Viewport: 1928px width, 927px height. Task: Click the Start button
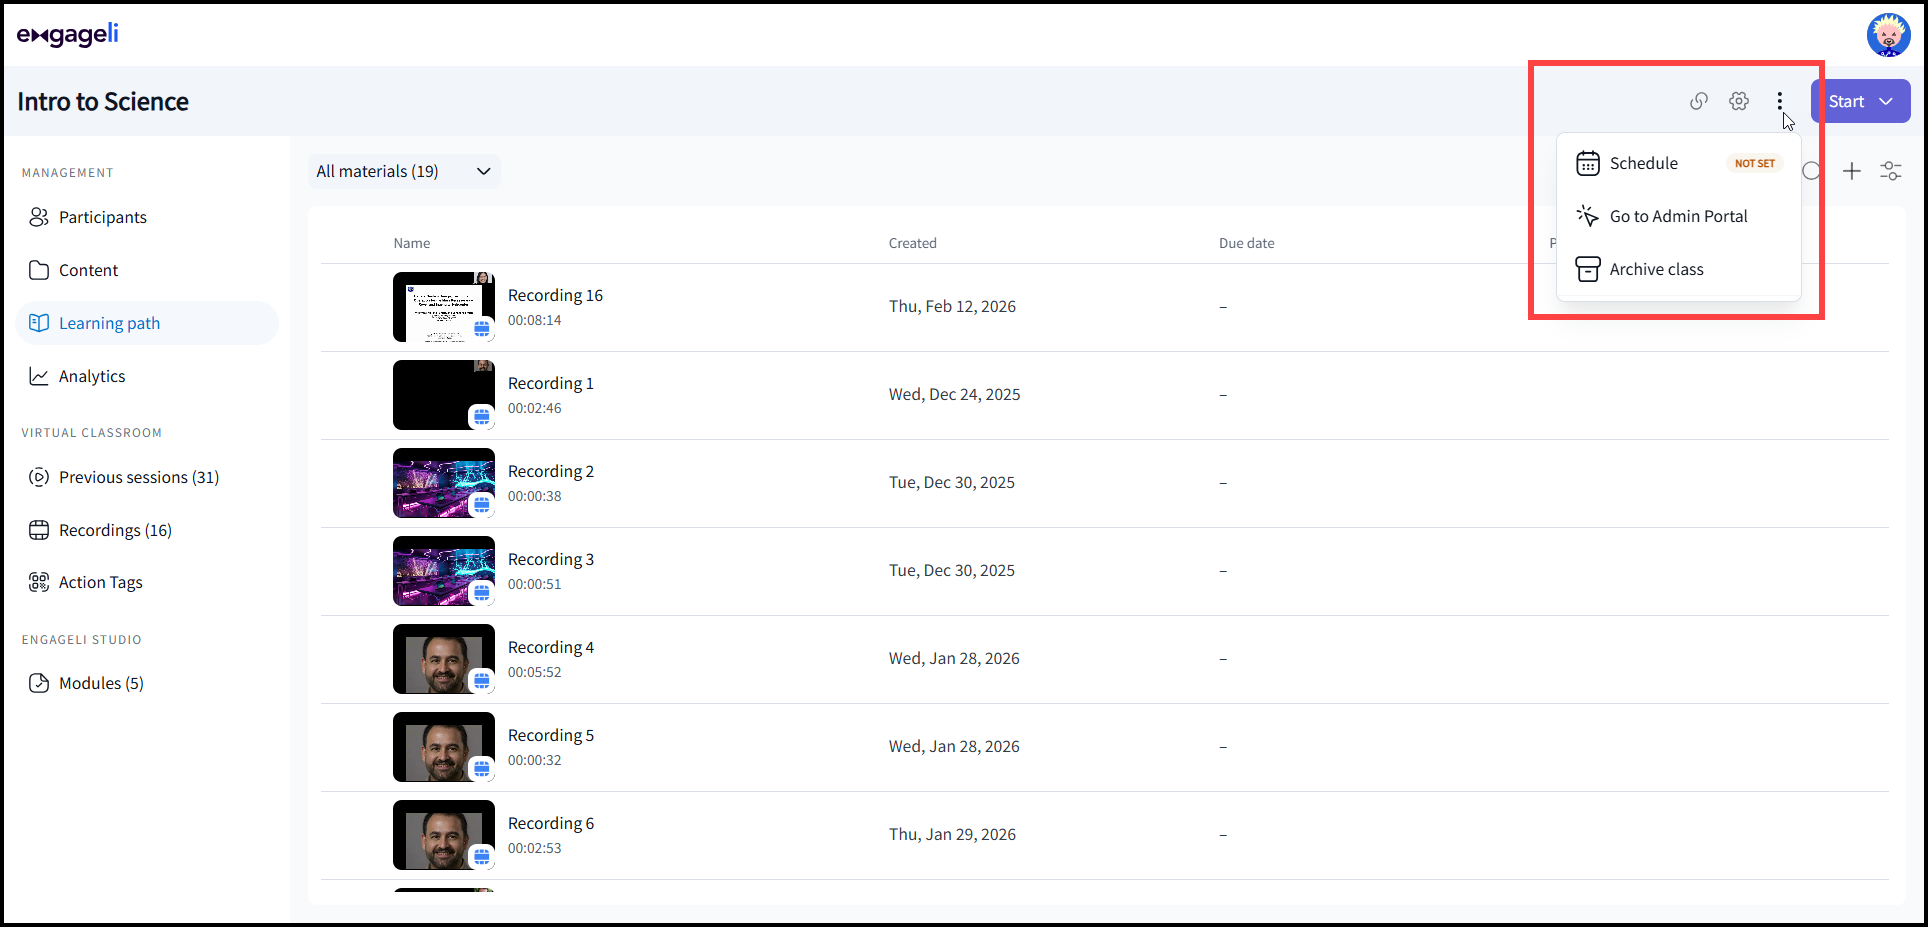click(x=1846, y=101)
